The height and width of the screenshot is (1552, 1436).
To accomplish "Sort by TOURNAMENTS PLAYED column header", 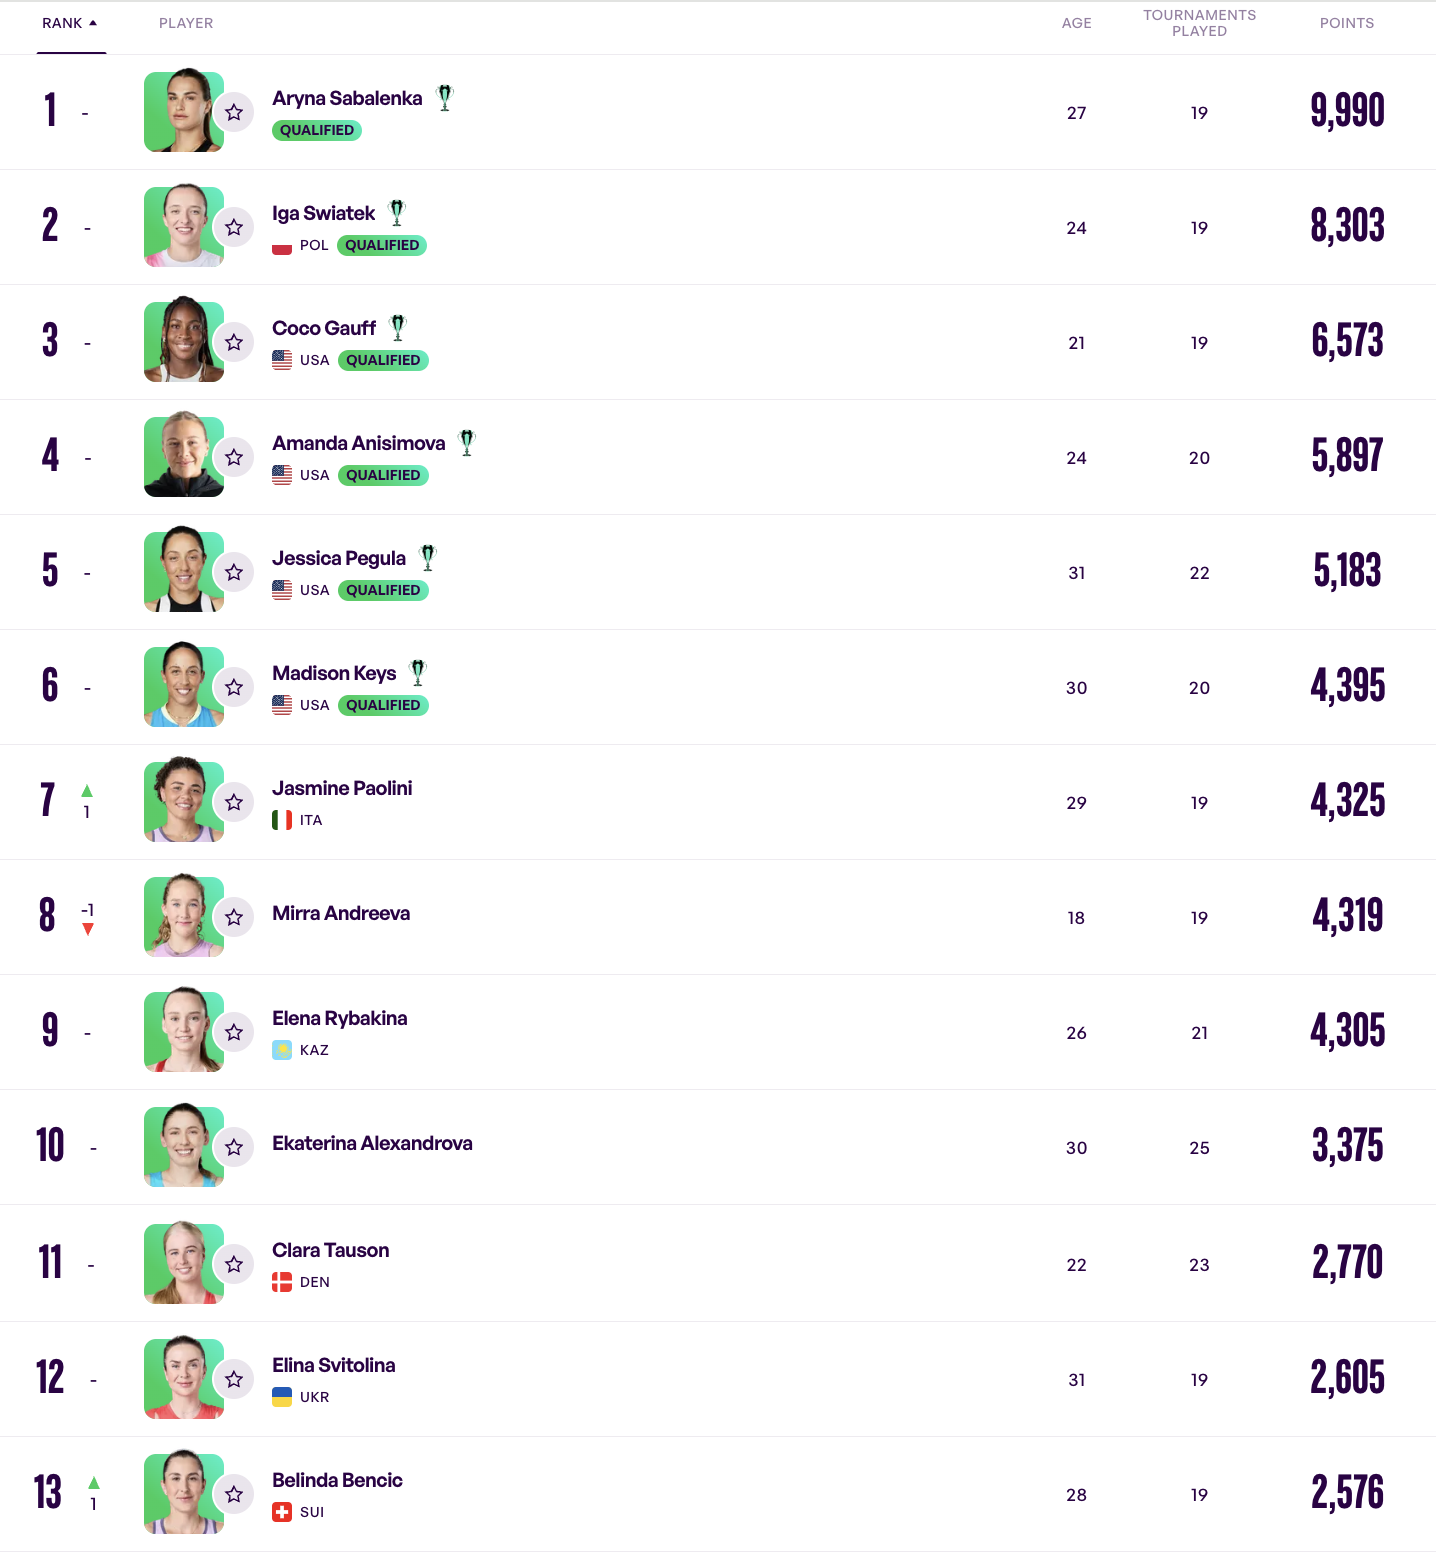I will coord(1199,23).
